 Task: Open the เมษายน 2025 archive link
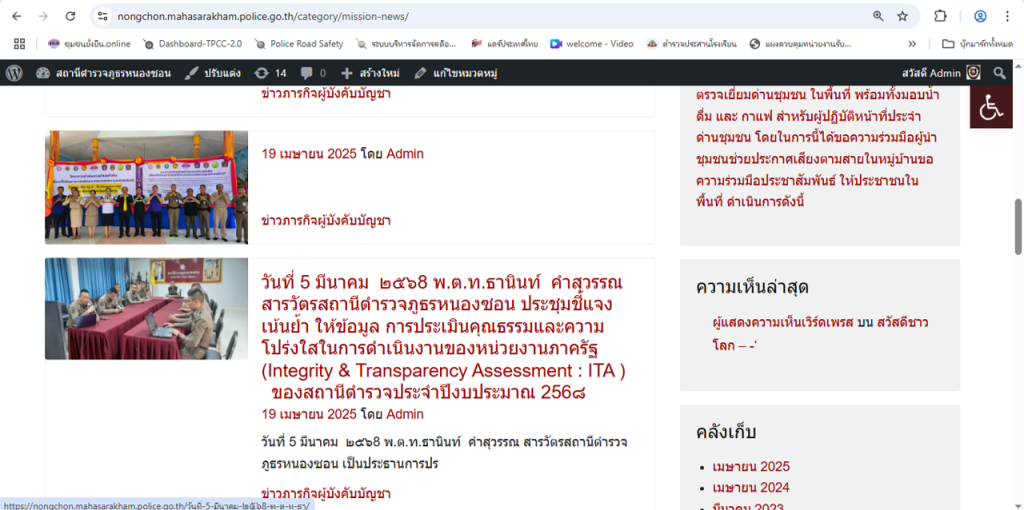click(x=751, y=466)
